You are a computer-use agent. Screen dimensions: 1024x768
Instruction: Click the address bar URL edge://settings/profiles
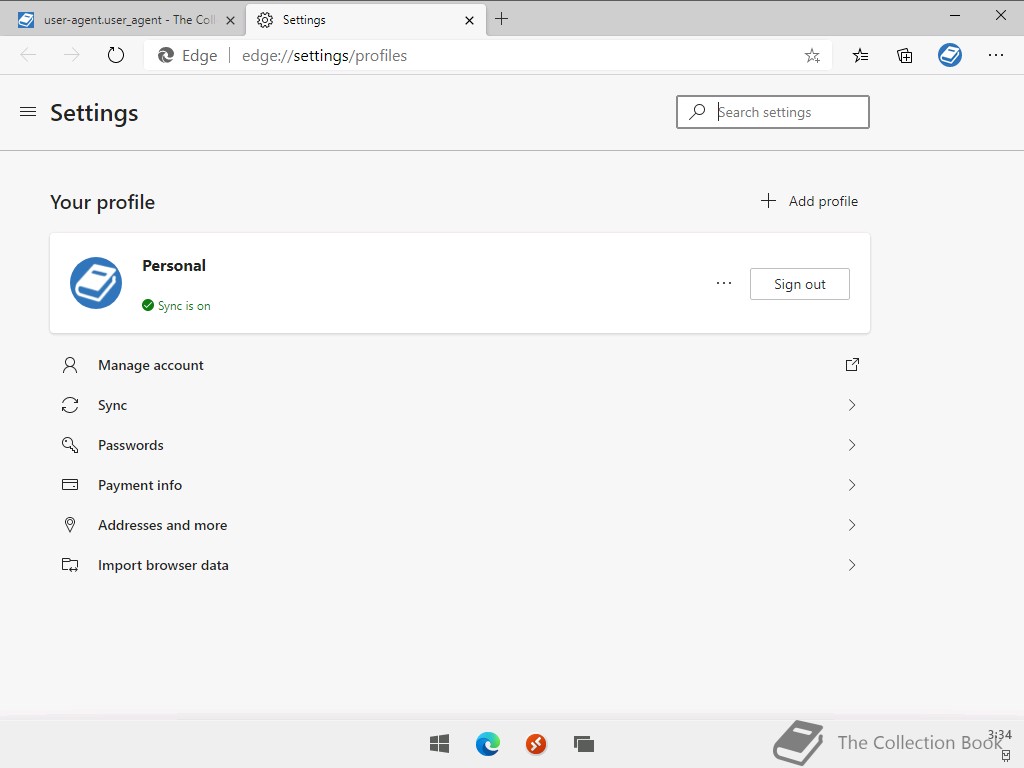tap(325, 56)
